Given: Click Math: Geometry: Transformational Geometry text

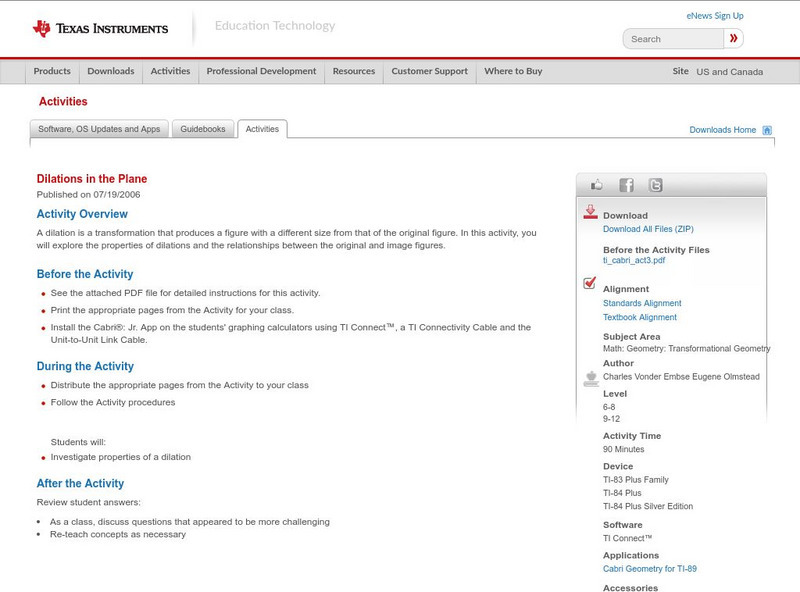Looking at the screenshot, I should pyautogui.click(x=687, y=349).
